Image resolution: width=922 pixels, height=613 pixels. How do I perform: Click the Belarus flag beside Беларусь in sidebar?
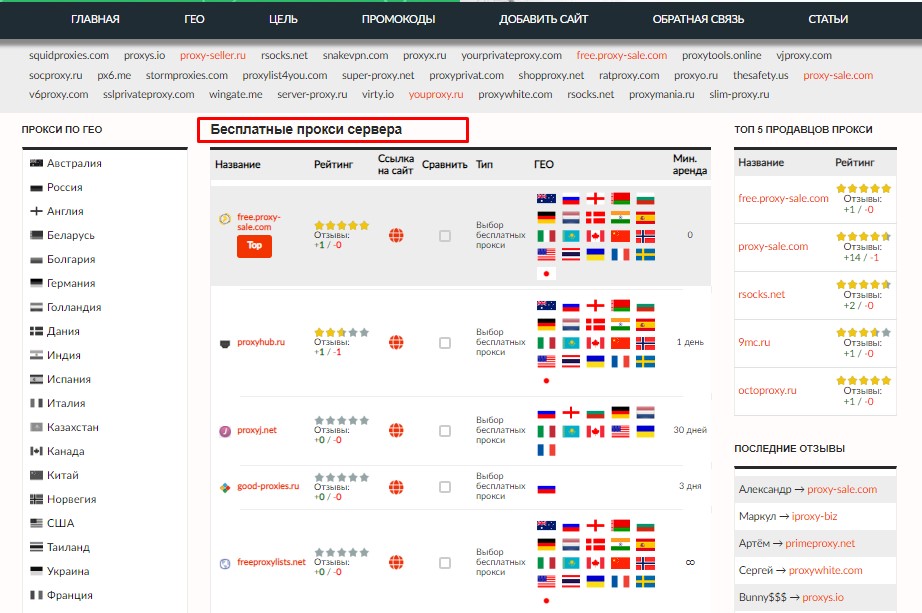[36, 235]
